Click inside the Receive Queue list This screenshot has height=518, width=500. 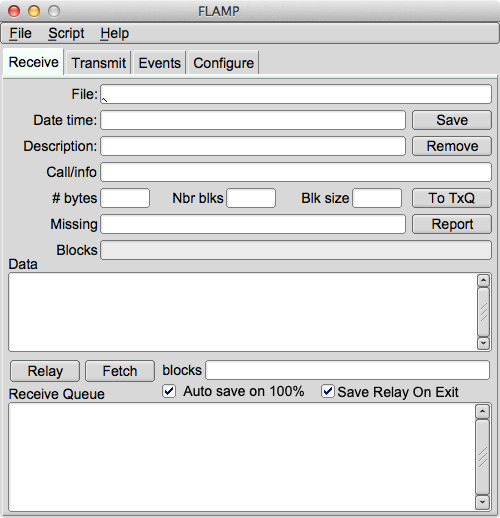242,457
